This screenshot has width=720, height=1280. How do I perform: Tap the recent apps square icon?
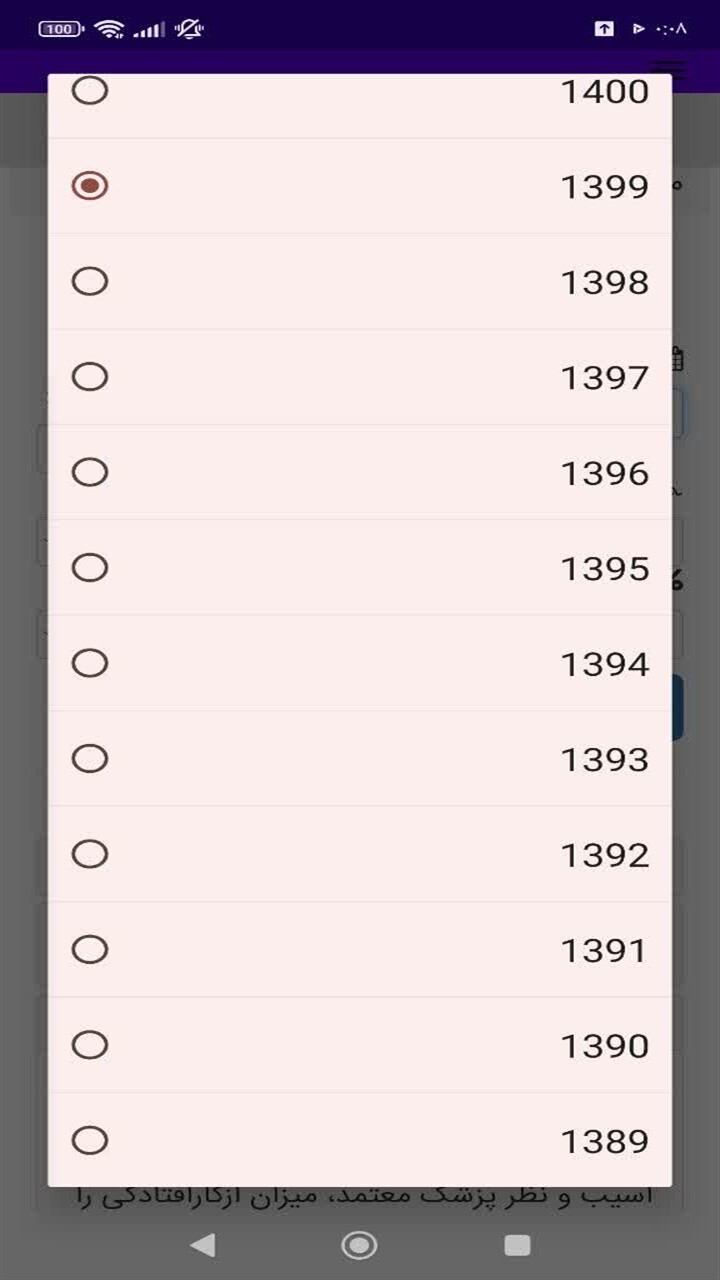(517, 1245)
